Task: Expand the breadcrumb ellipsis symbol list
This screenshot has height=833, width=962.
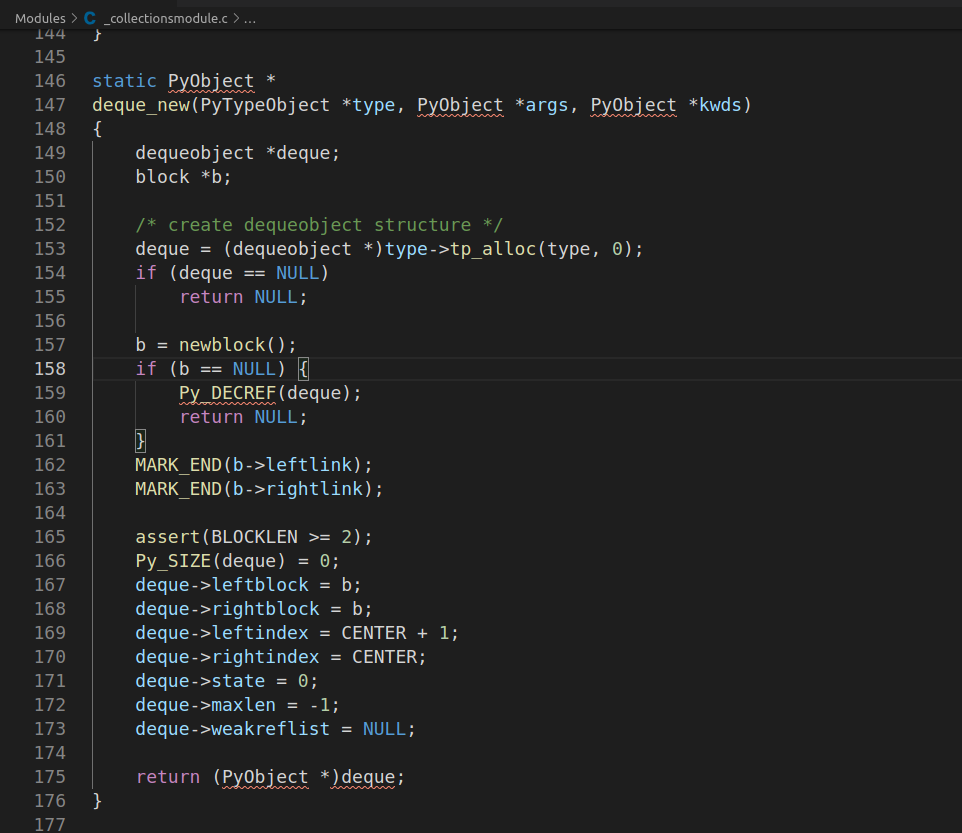Action: [250, 18]
